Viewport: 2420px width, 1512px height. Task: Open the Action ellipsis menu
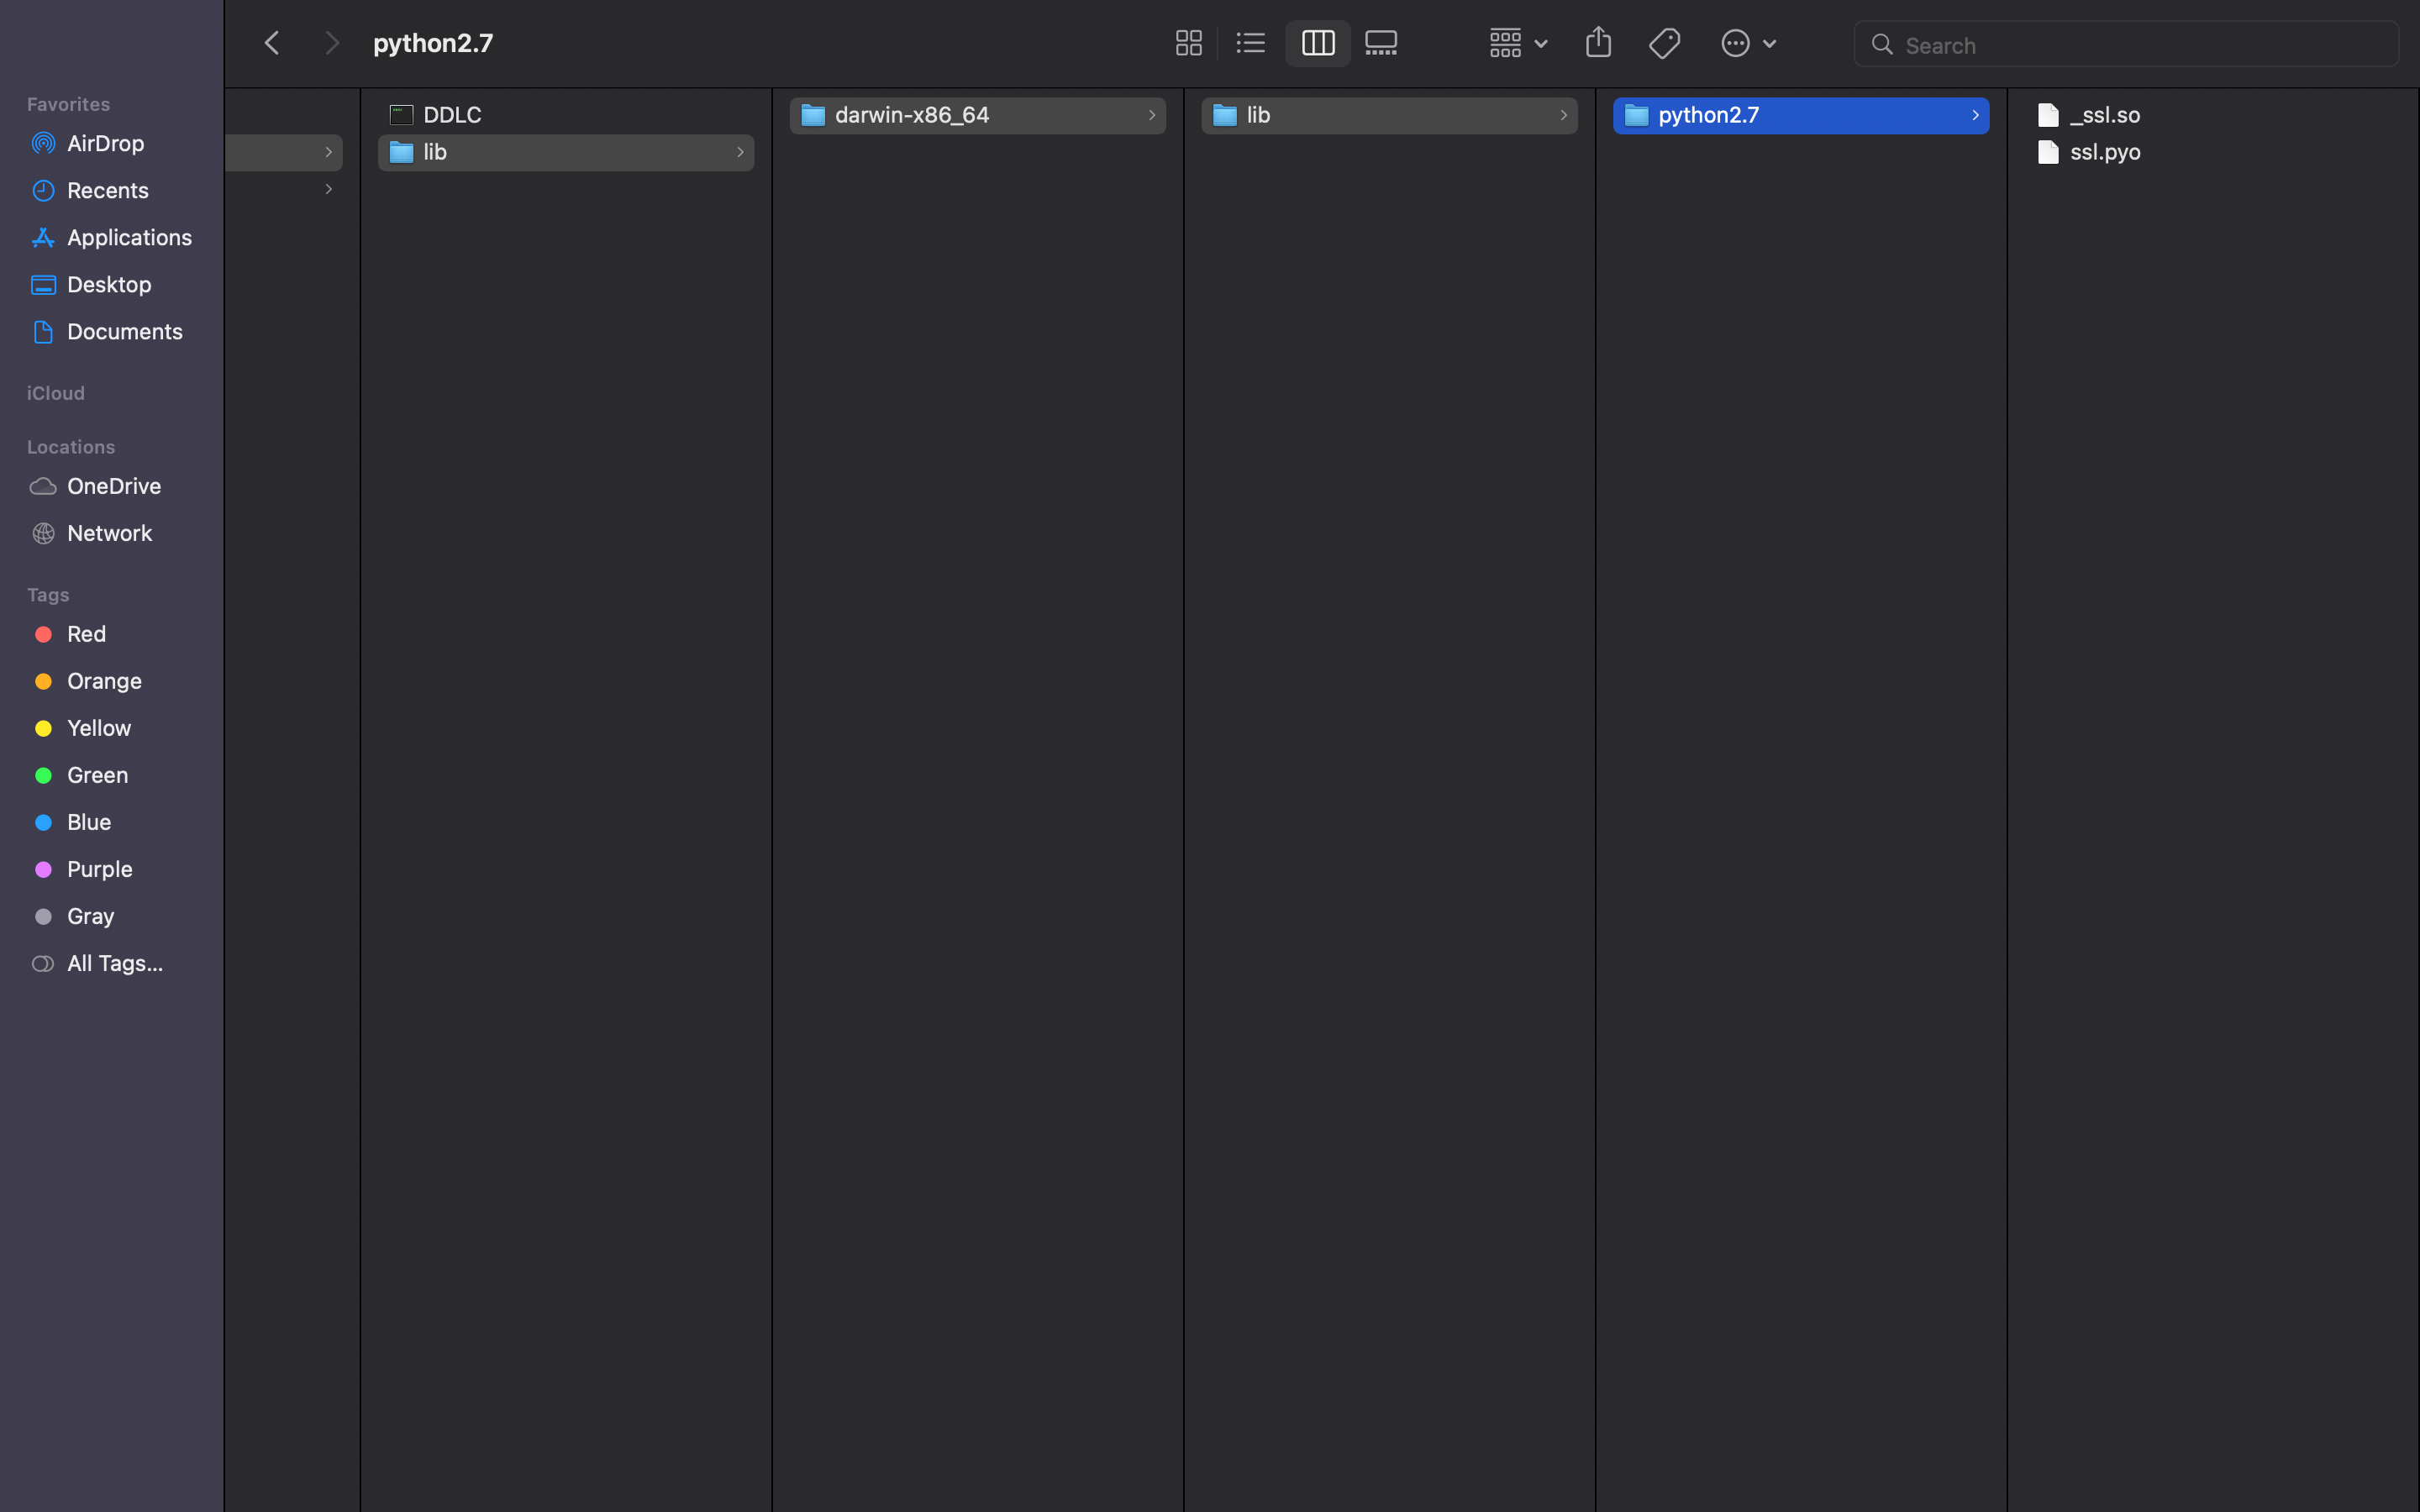pos(1748,43)
